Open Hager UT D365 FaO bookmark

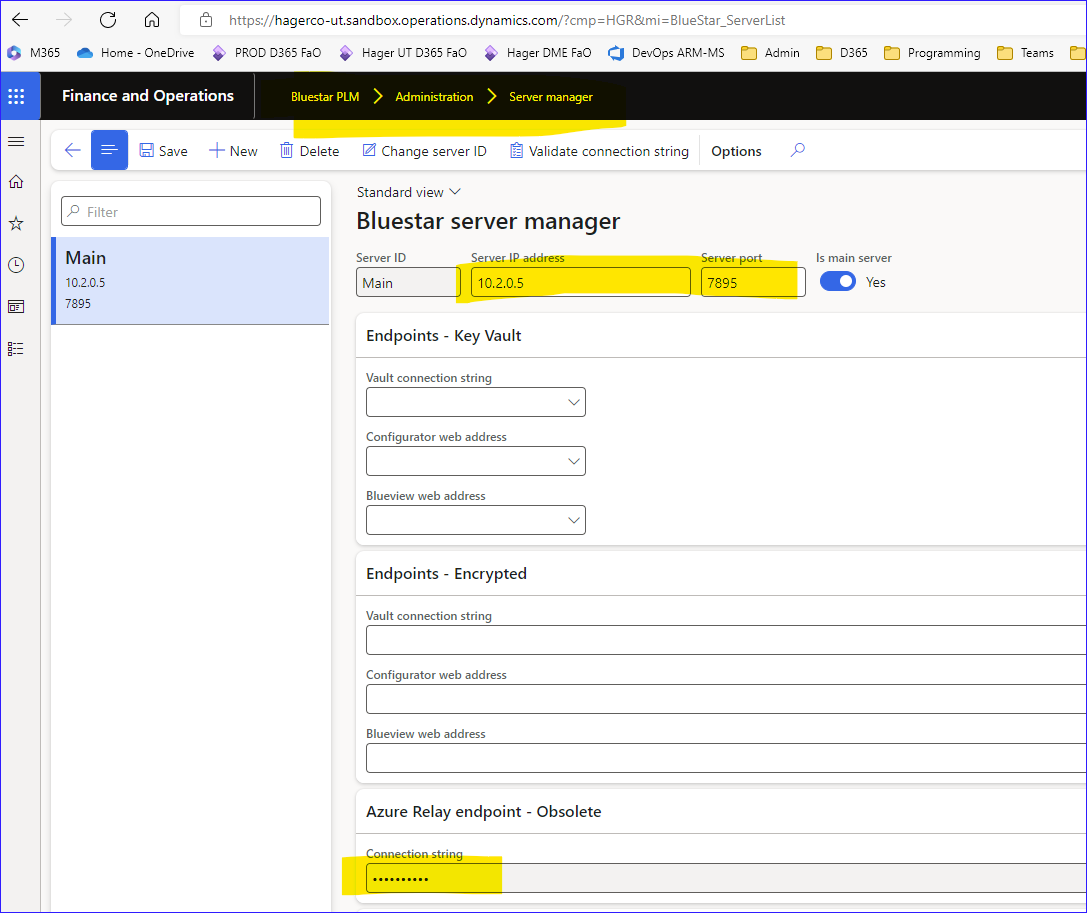coord(403,53)
